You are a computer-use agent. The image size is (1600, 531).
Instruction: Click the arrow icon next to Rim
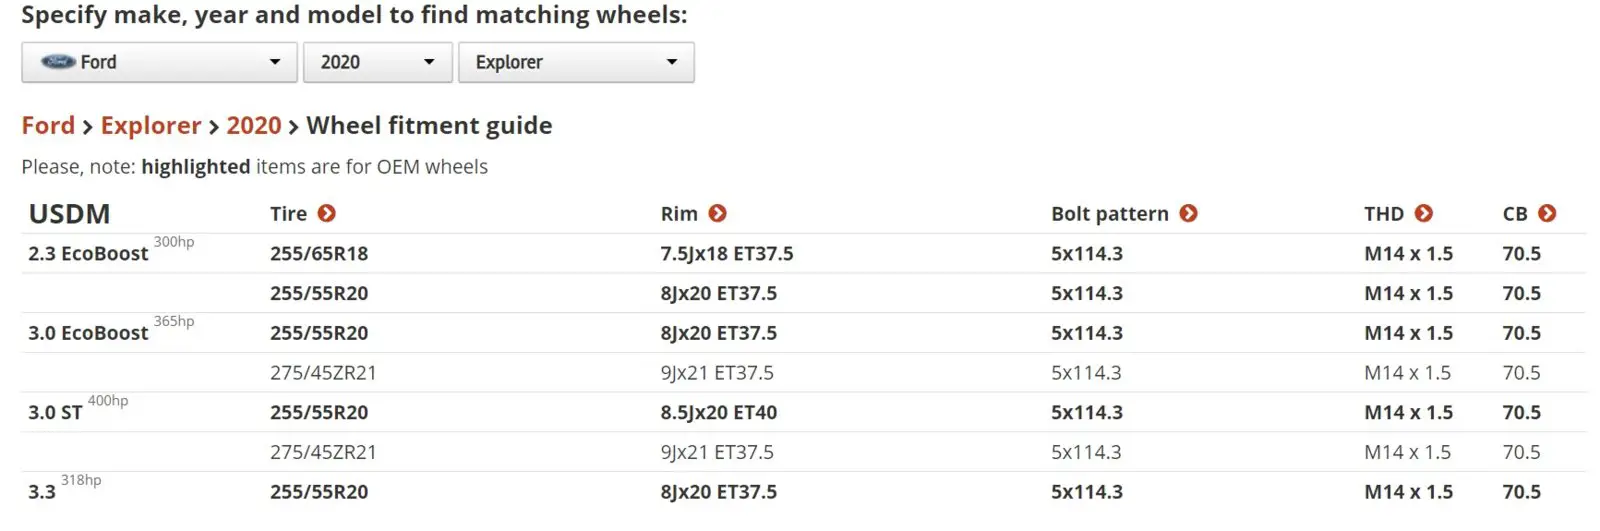[718, 213]
